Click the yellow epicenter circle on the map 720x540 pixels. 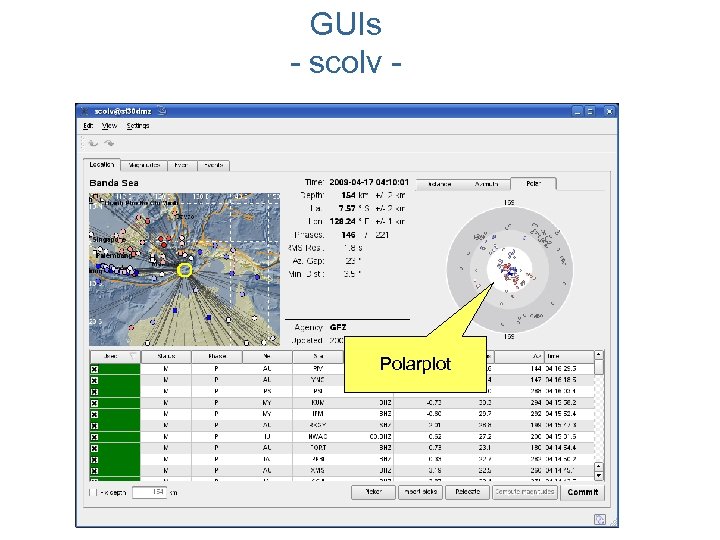tap(185, 270)
